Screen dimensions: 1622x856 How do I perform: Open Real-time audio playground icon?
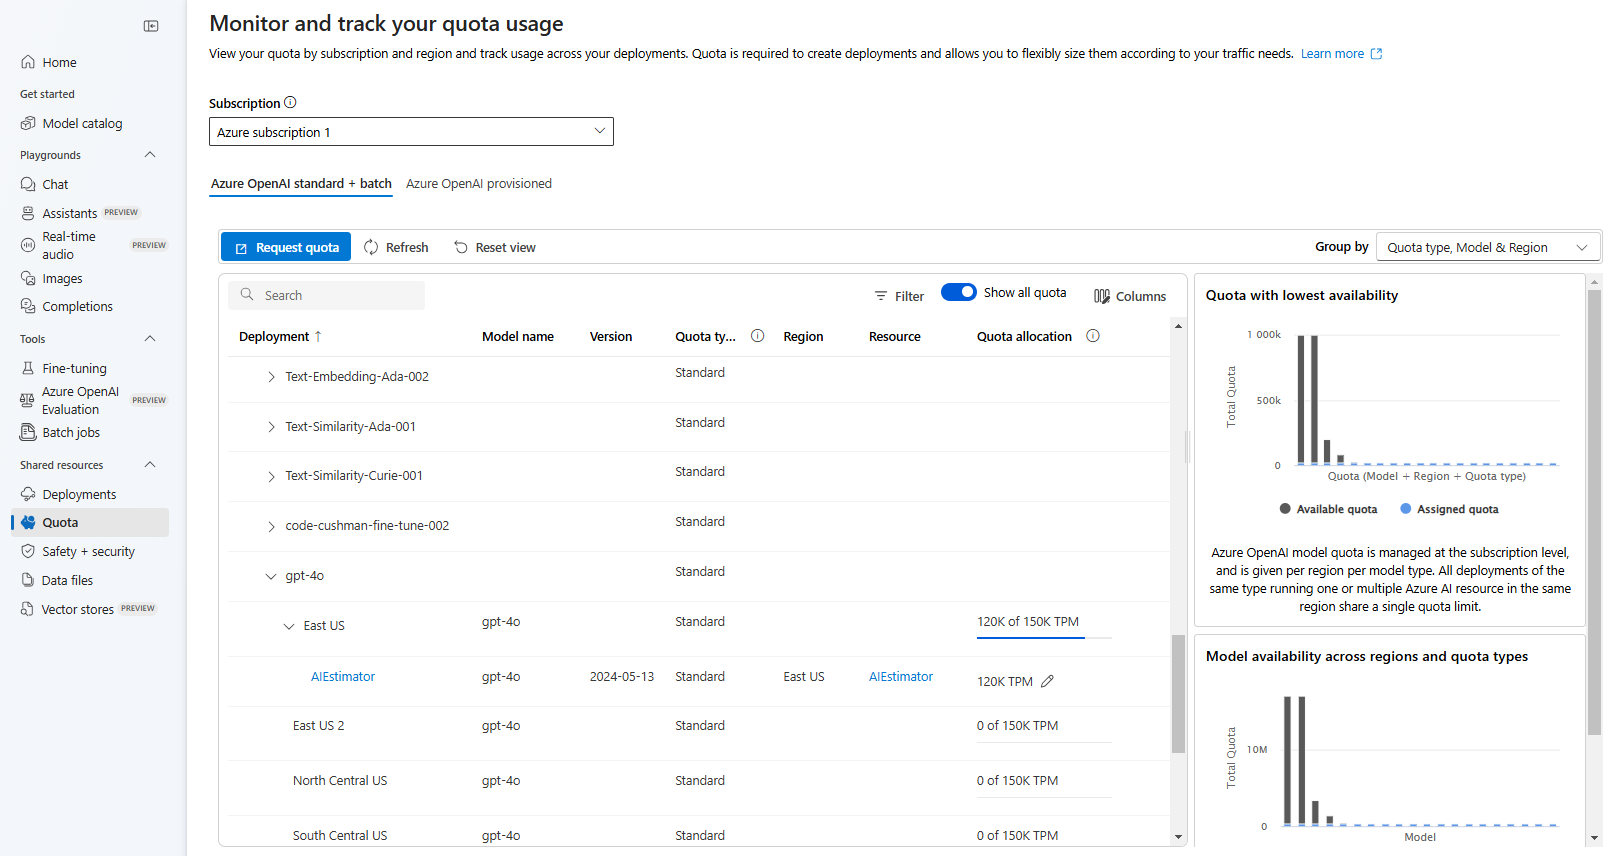(28, 245)
